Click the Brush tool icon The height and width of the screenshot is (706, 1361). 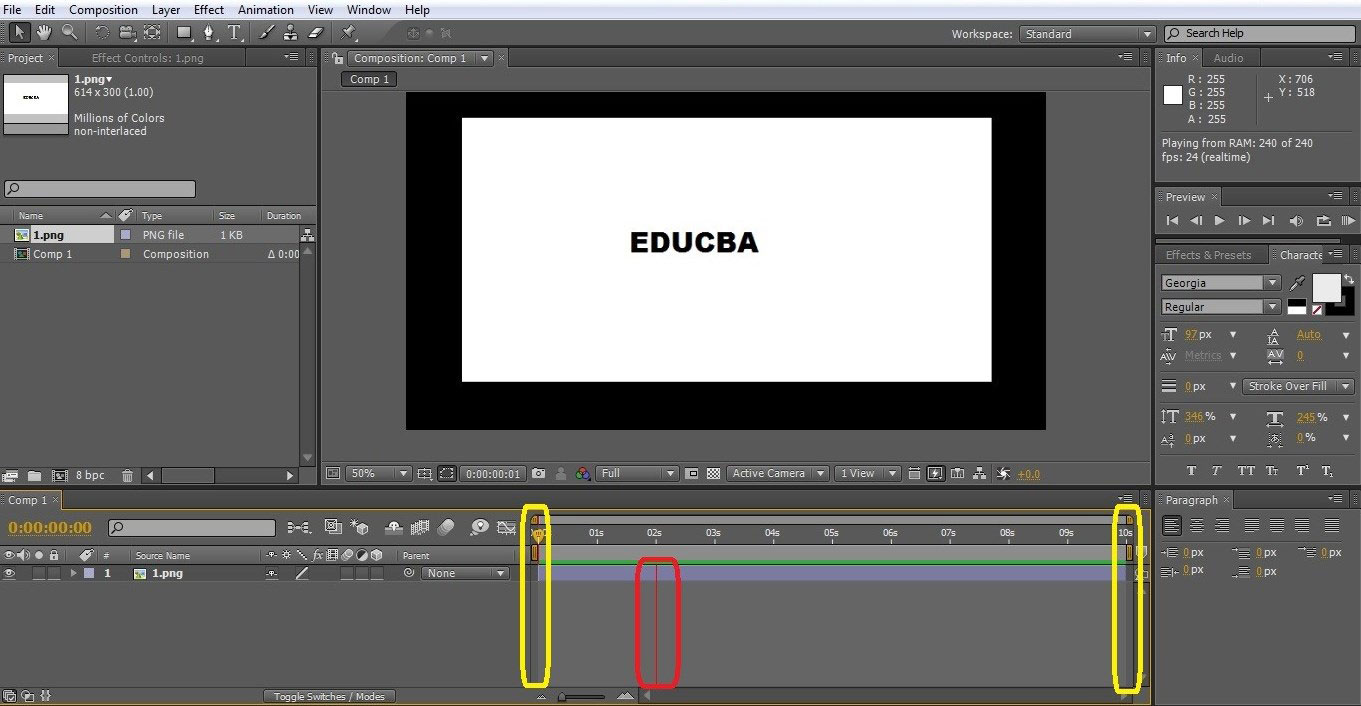click(265, 32)
